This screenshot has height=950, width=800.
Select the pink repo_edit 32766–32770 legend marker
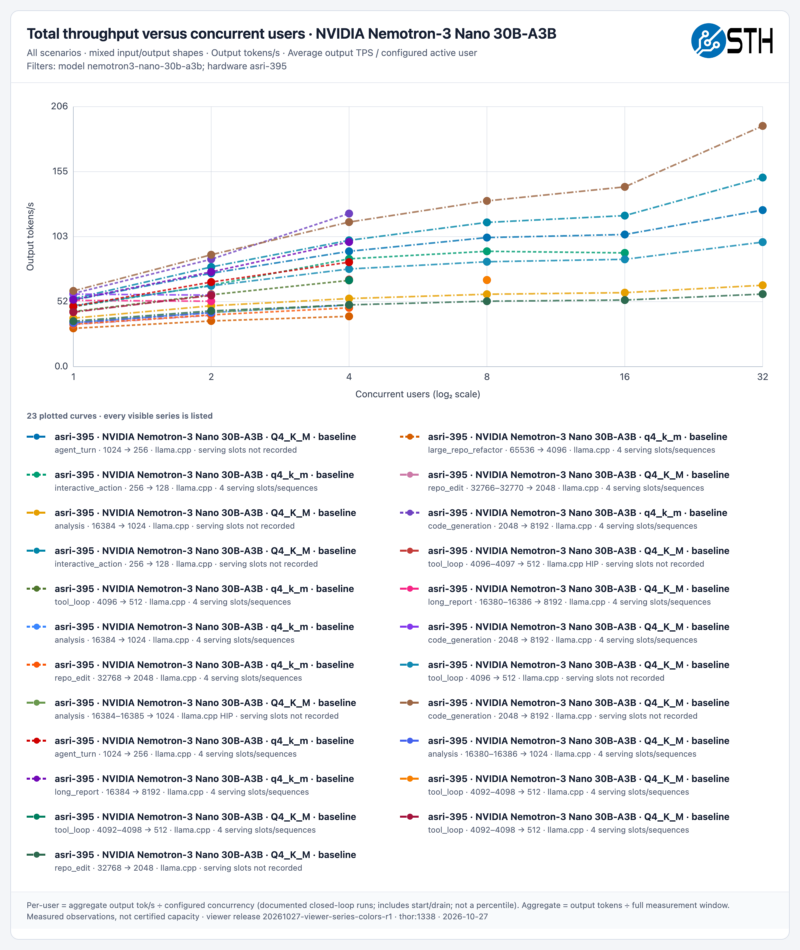410,475
